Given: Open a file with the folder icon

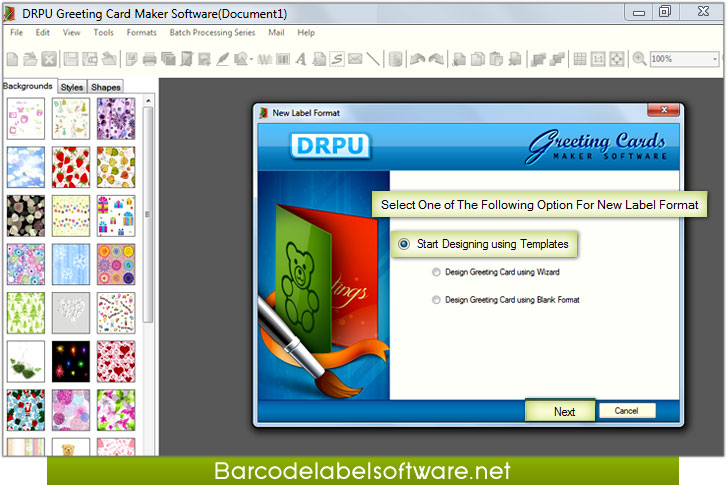Looking at the screenshot, I should pos(31,59).
